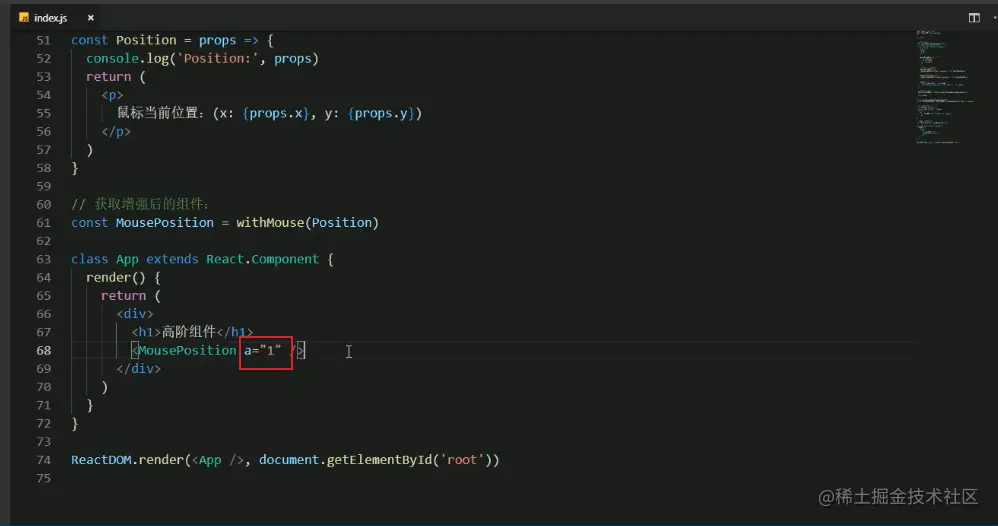Click the JS file icon on index.js tab
This screenshot has height=526, width=998.
tap(24, 18)
